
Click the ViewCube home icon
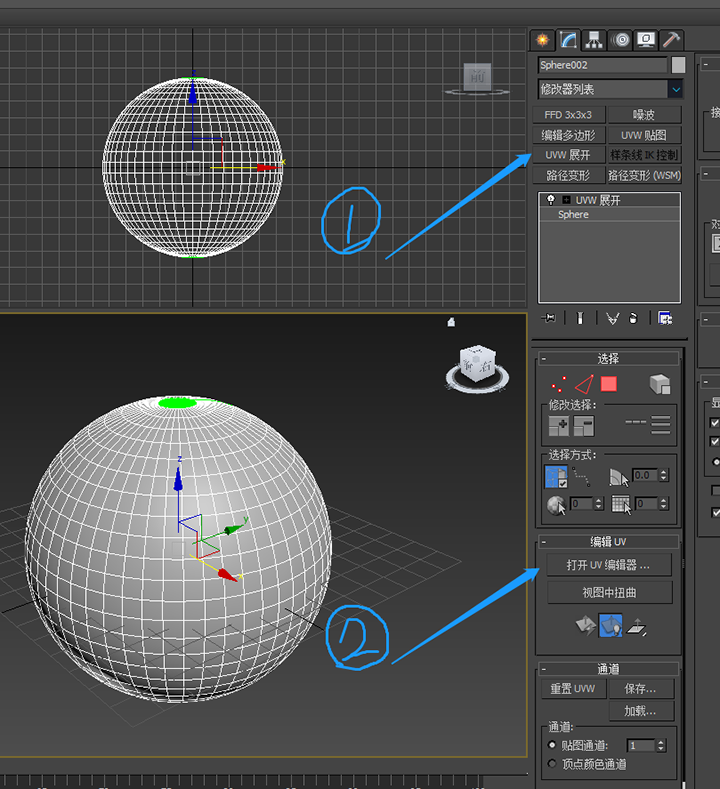[451, 322]
